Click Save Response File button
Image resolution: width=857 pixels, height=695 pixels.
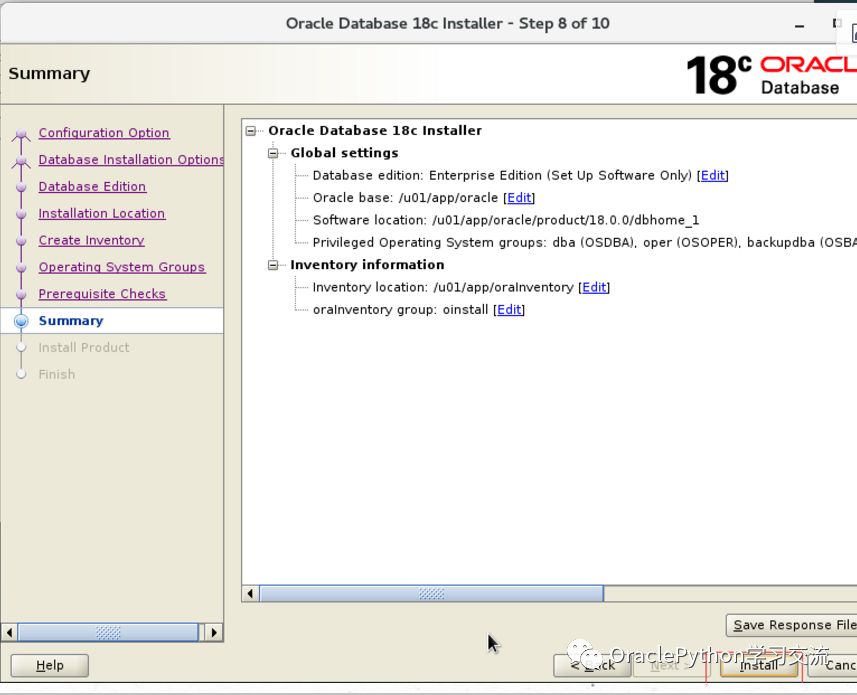tap(791, 625)
